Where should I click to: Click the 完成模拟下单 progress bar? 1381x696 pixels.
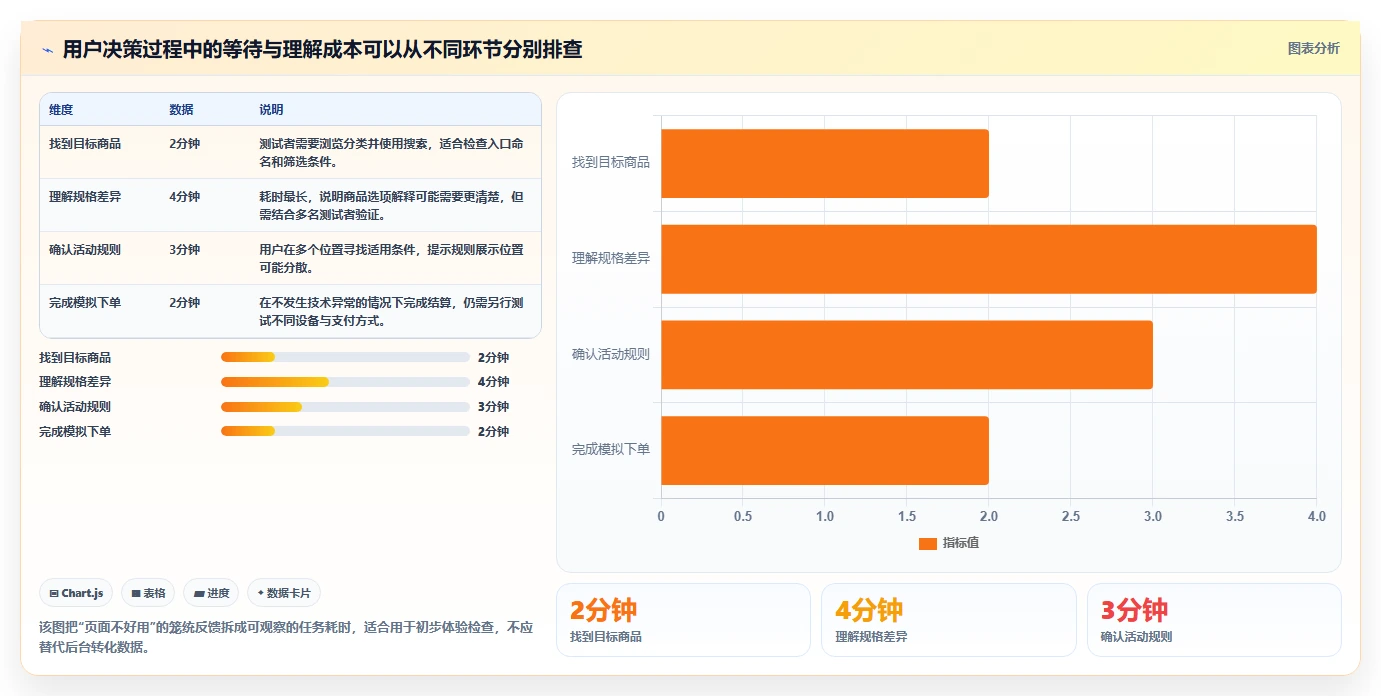345,431
